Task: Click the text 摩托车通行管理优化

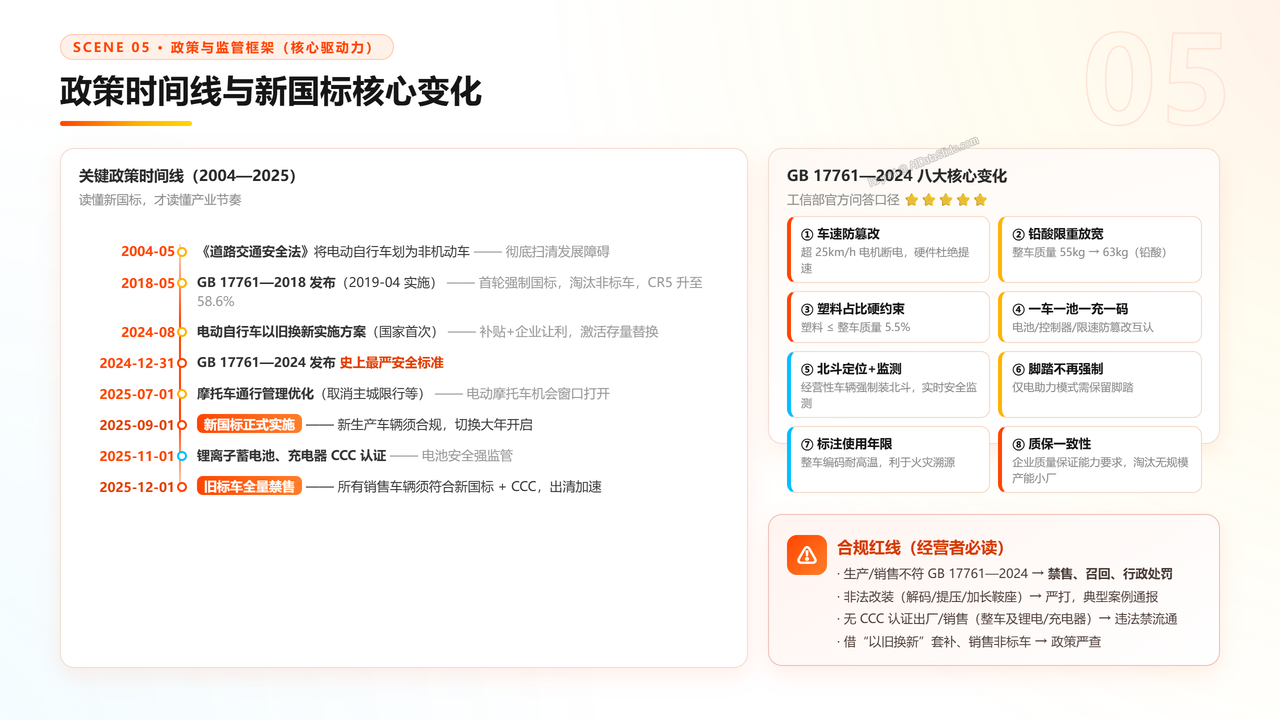Action: [256, 394]
